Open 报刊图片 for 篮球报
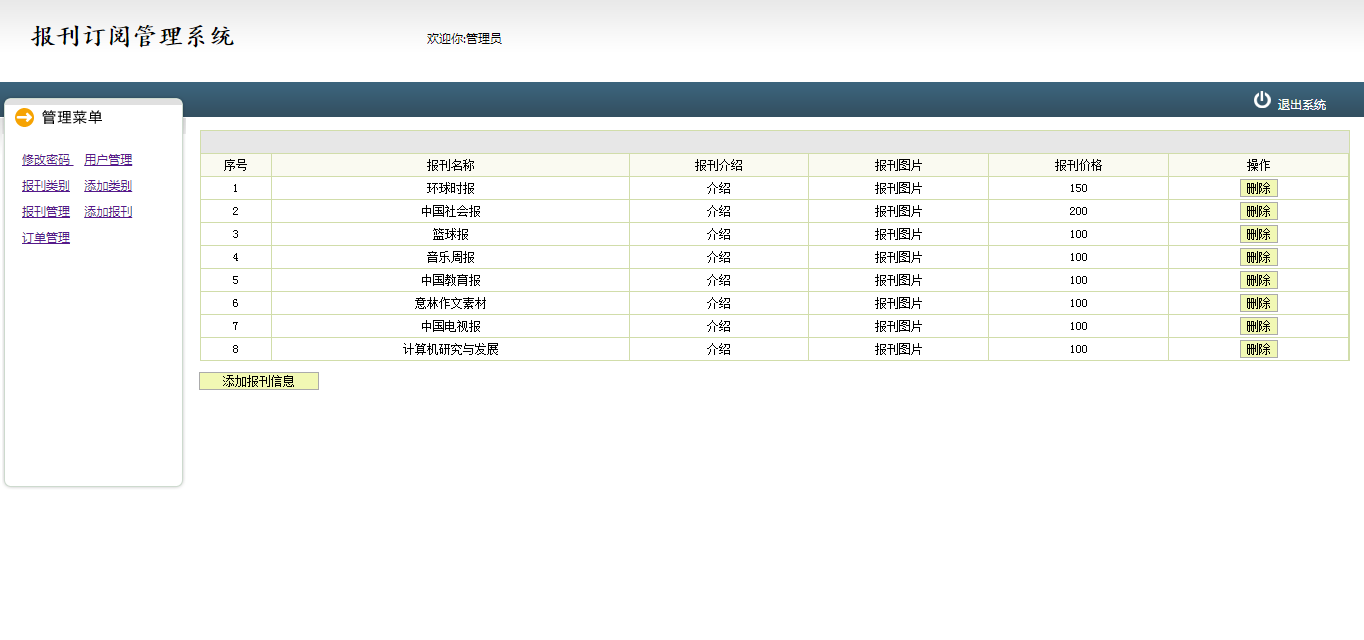This screenshot has width=1364, height=640. point(898,234)
